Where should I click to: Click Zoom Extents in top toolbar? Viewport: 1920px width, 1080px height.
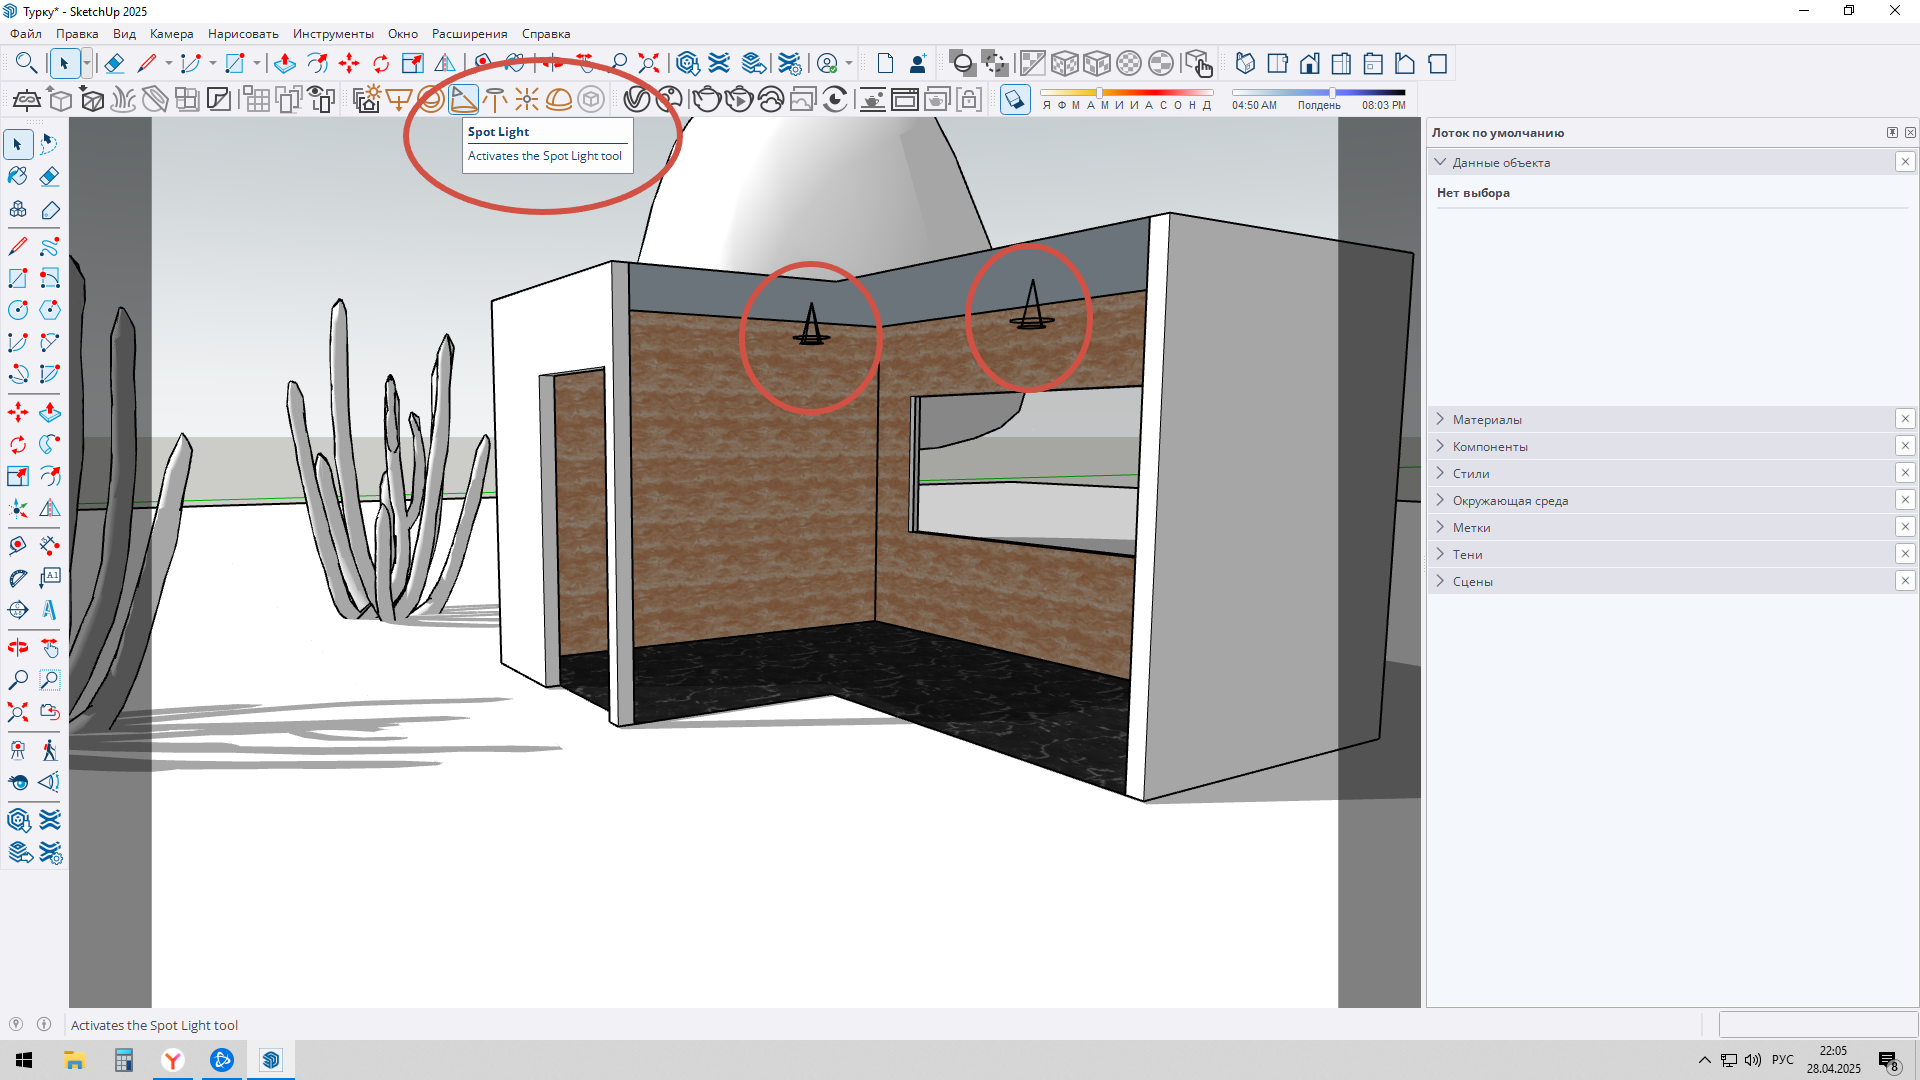tap(649, 64)
